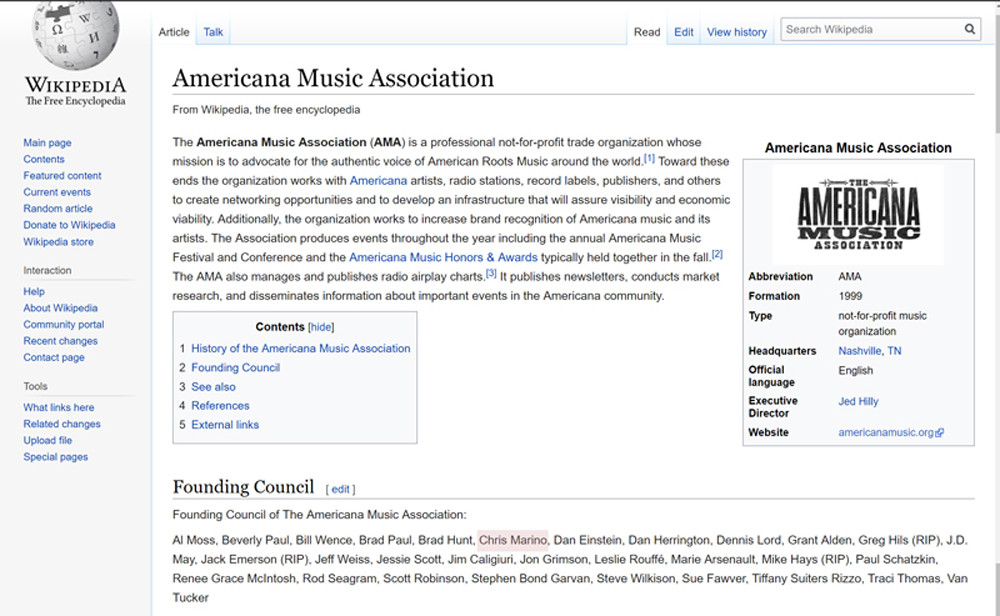The width and height of the screenshot is (1000, 616).
Task: Open the Random article sidebar link
Action: pyautogui.click(x=58, y=209)
